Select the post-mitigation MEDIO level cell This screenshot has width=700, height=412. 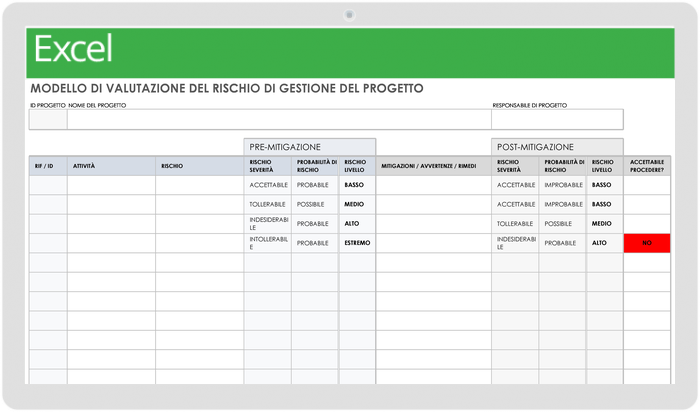[605, 224]
